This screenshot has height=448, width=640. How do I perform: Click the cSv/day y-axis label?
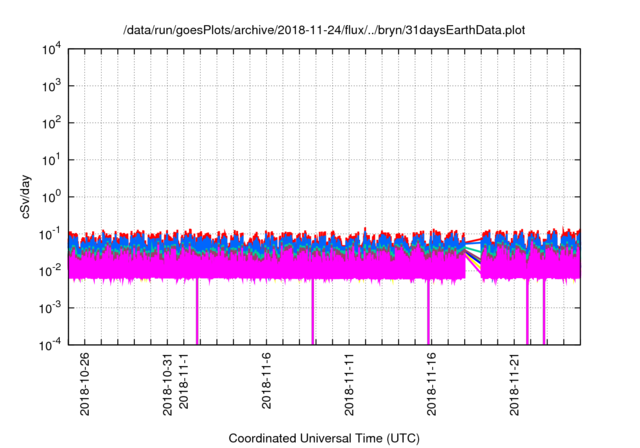coord(26,197)
